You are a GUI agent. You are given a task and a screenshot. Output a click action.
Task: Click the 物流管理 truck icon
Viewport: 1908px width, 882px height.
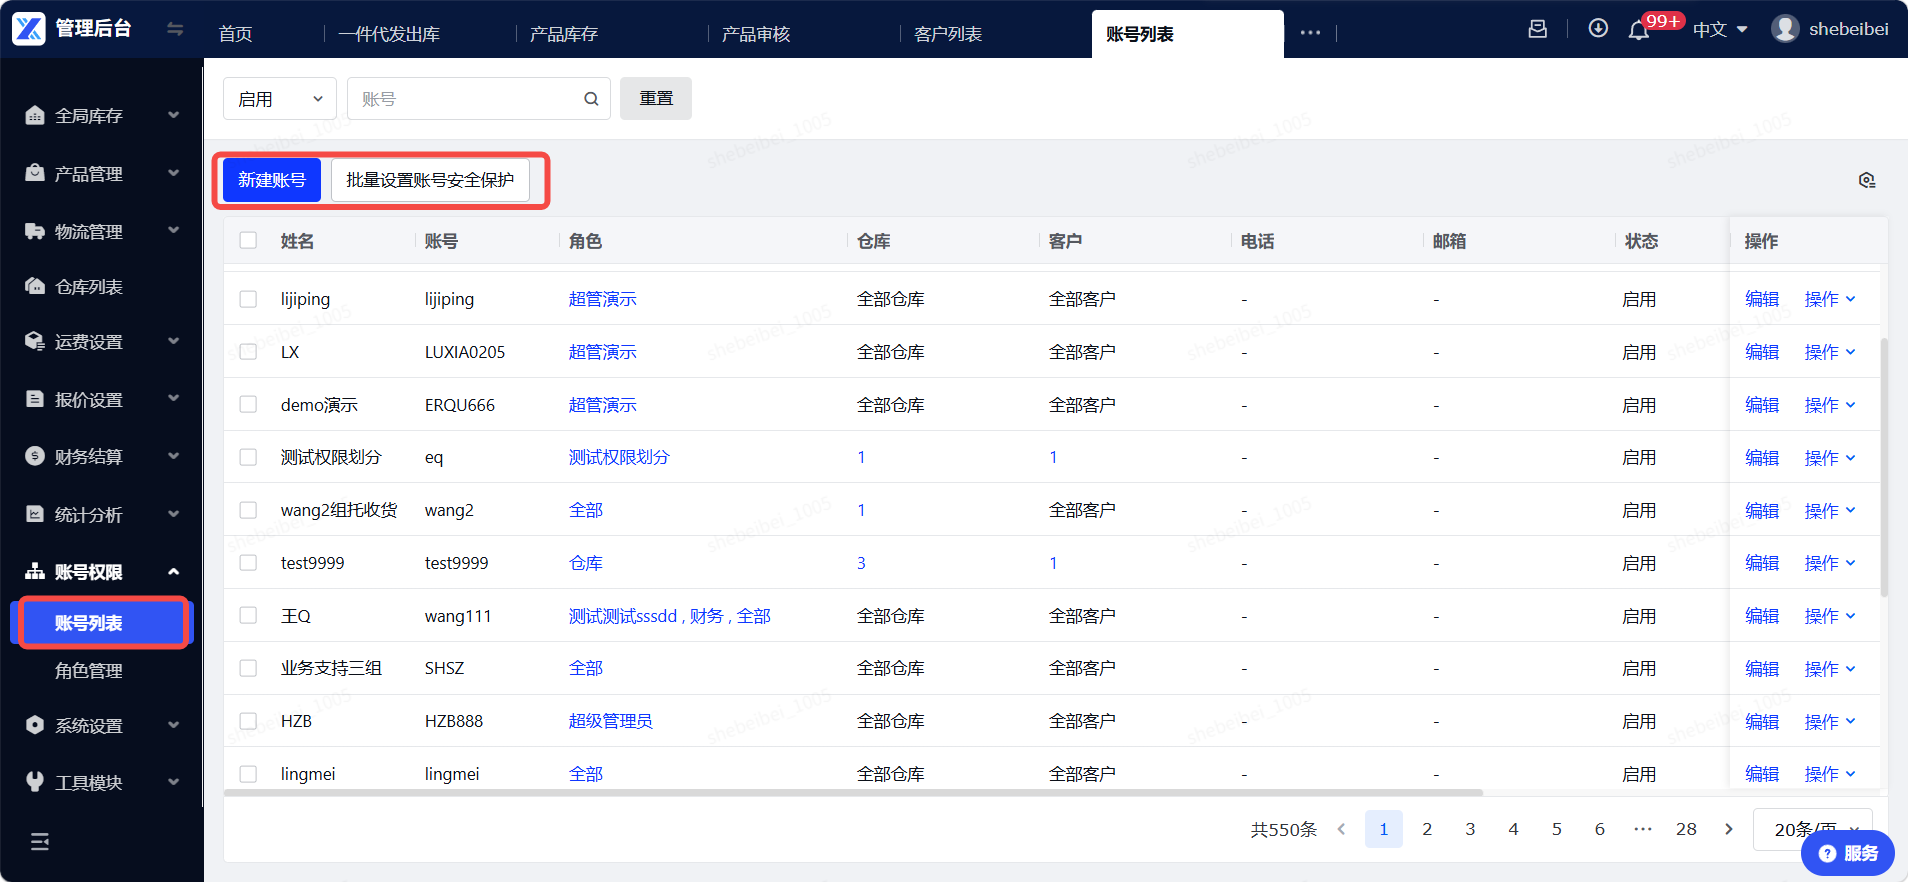point(35,231)
